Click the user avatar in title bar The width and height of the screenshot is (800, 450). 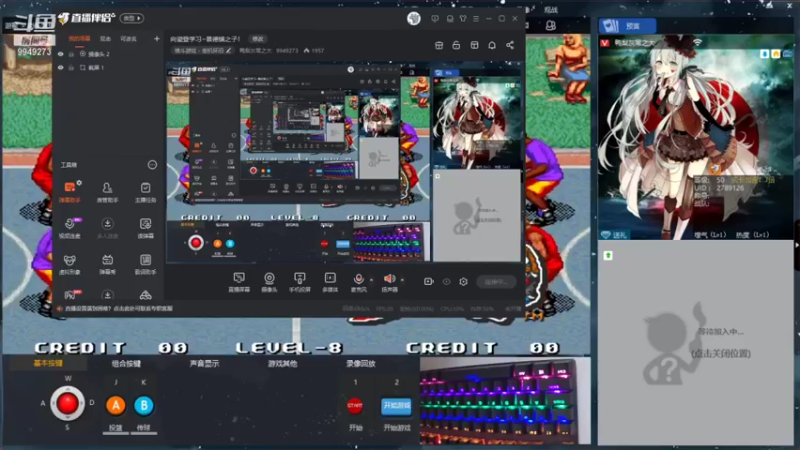(x=414, y=19)
